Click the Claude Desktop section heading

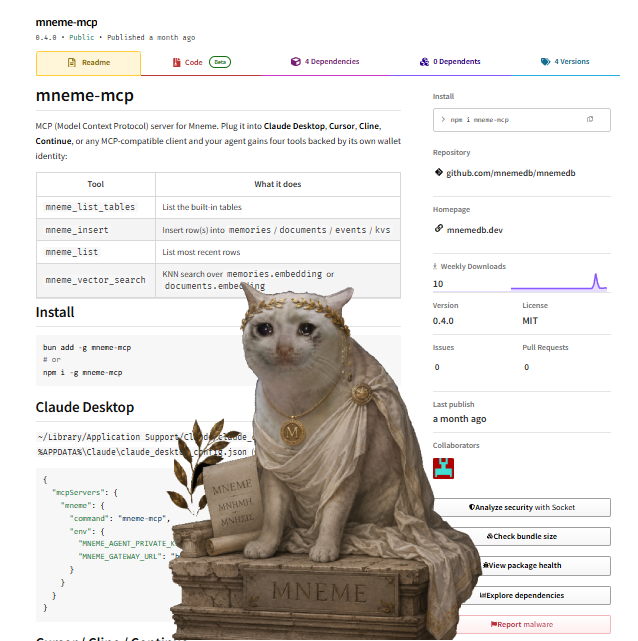pos(85,407)
